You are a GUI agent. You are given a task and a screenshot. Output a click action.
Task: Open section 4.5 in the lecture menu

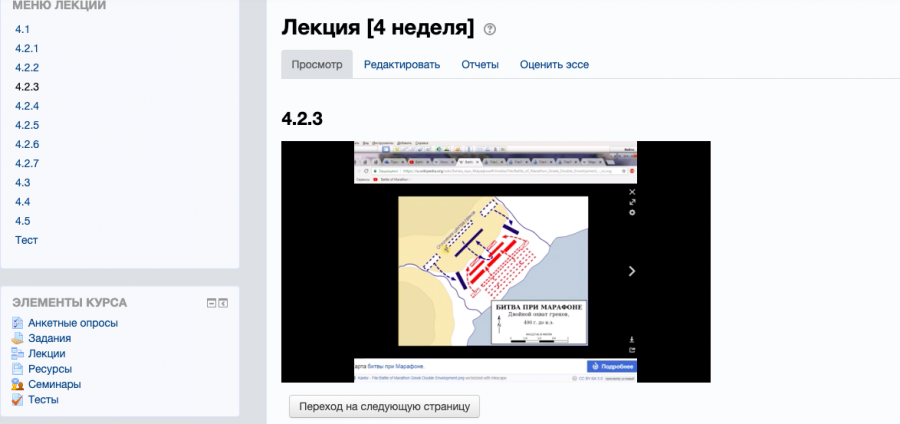(22, 221)
